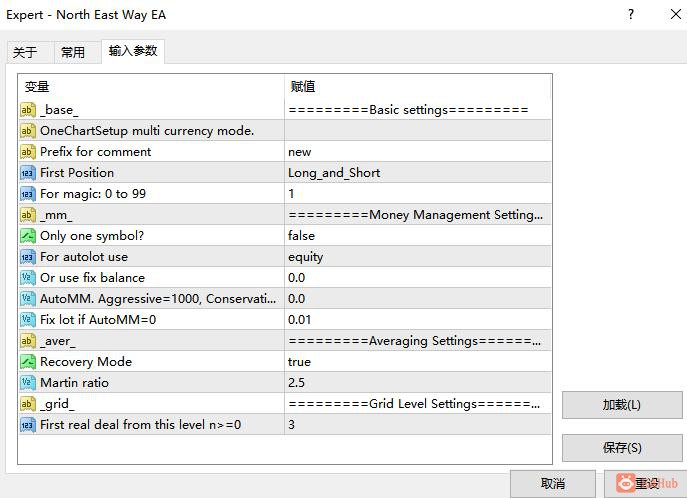Select the Recovery Mode label
687x498 pixels.
86,362
